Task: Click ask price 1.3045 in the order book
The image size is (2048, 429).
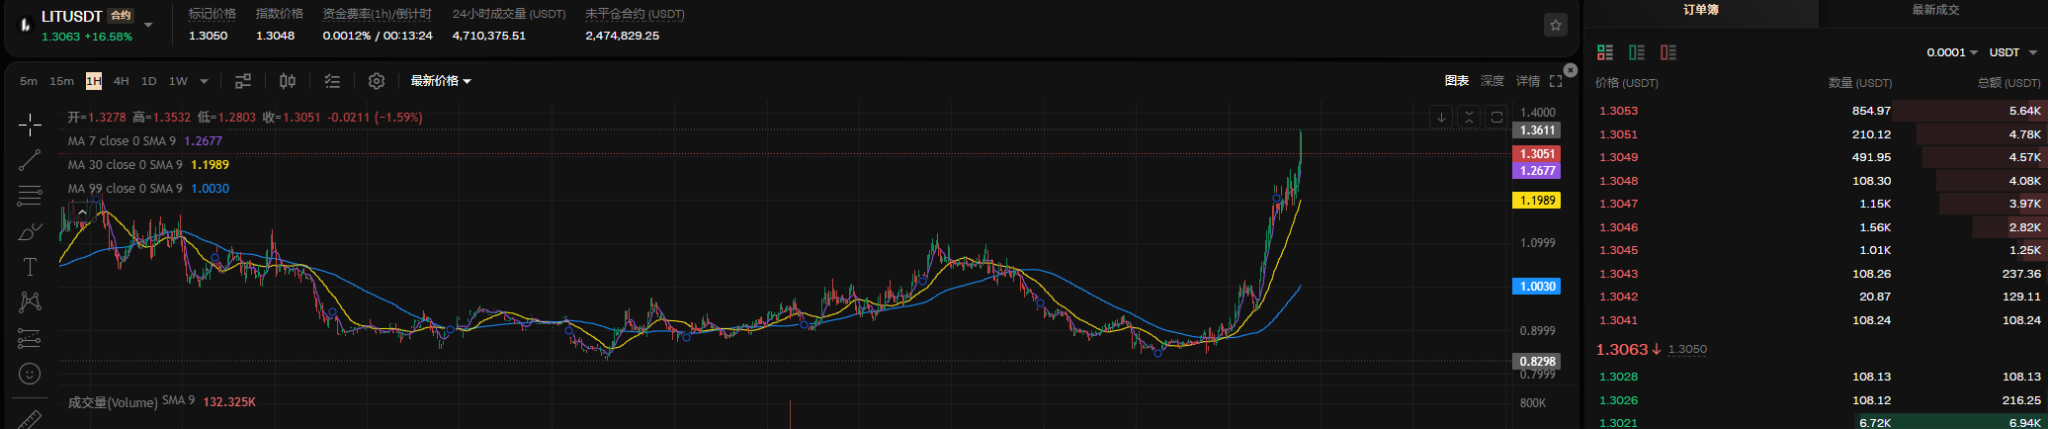Action: click(1618, 250)
